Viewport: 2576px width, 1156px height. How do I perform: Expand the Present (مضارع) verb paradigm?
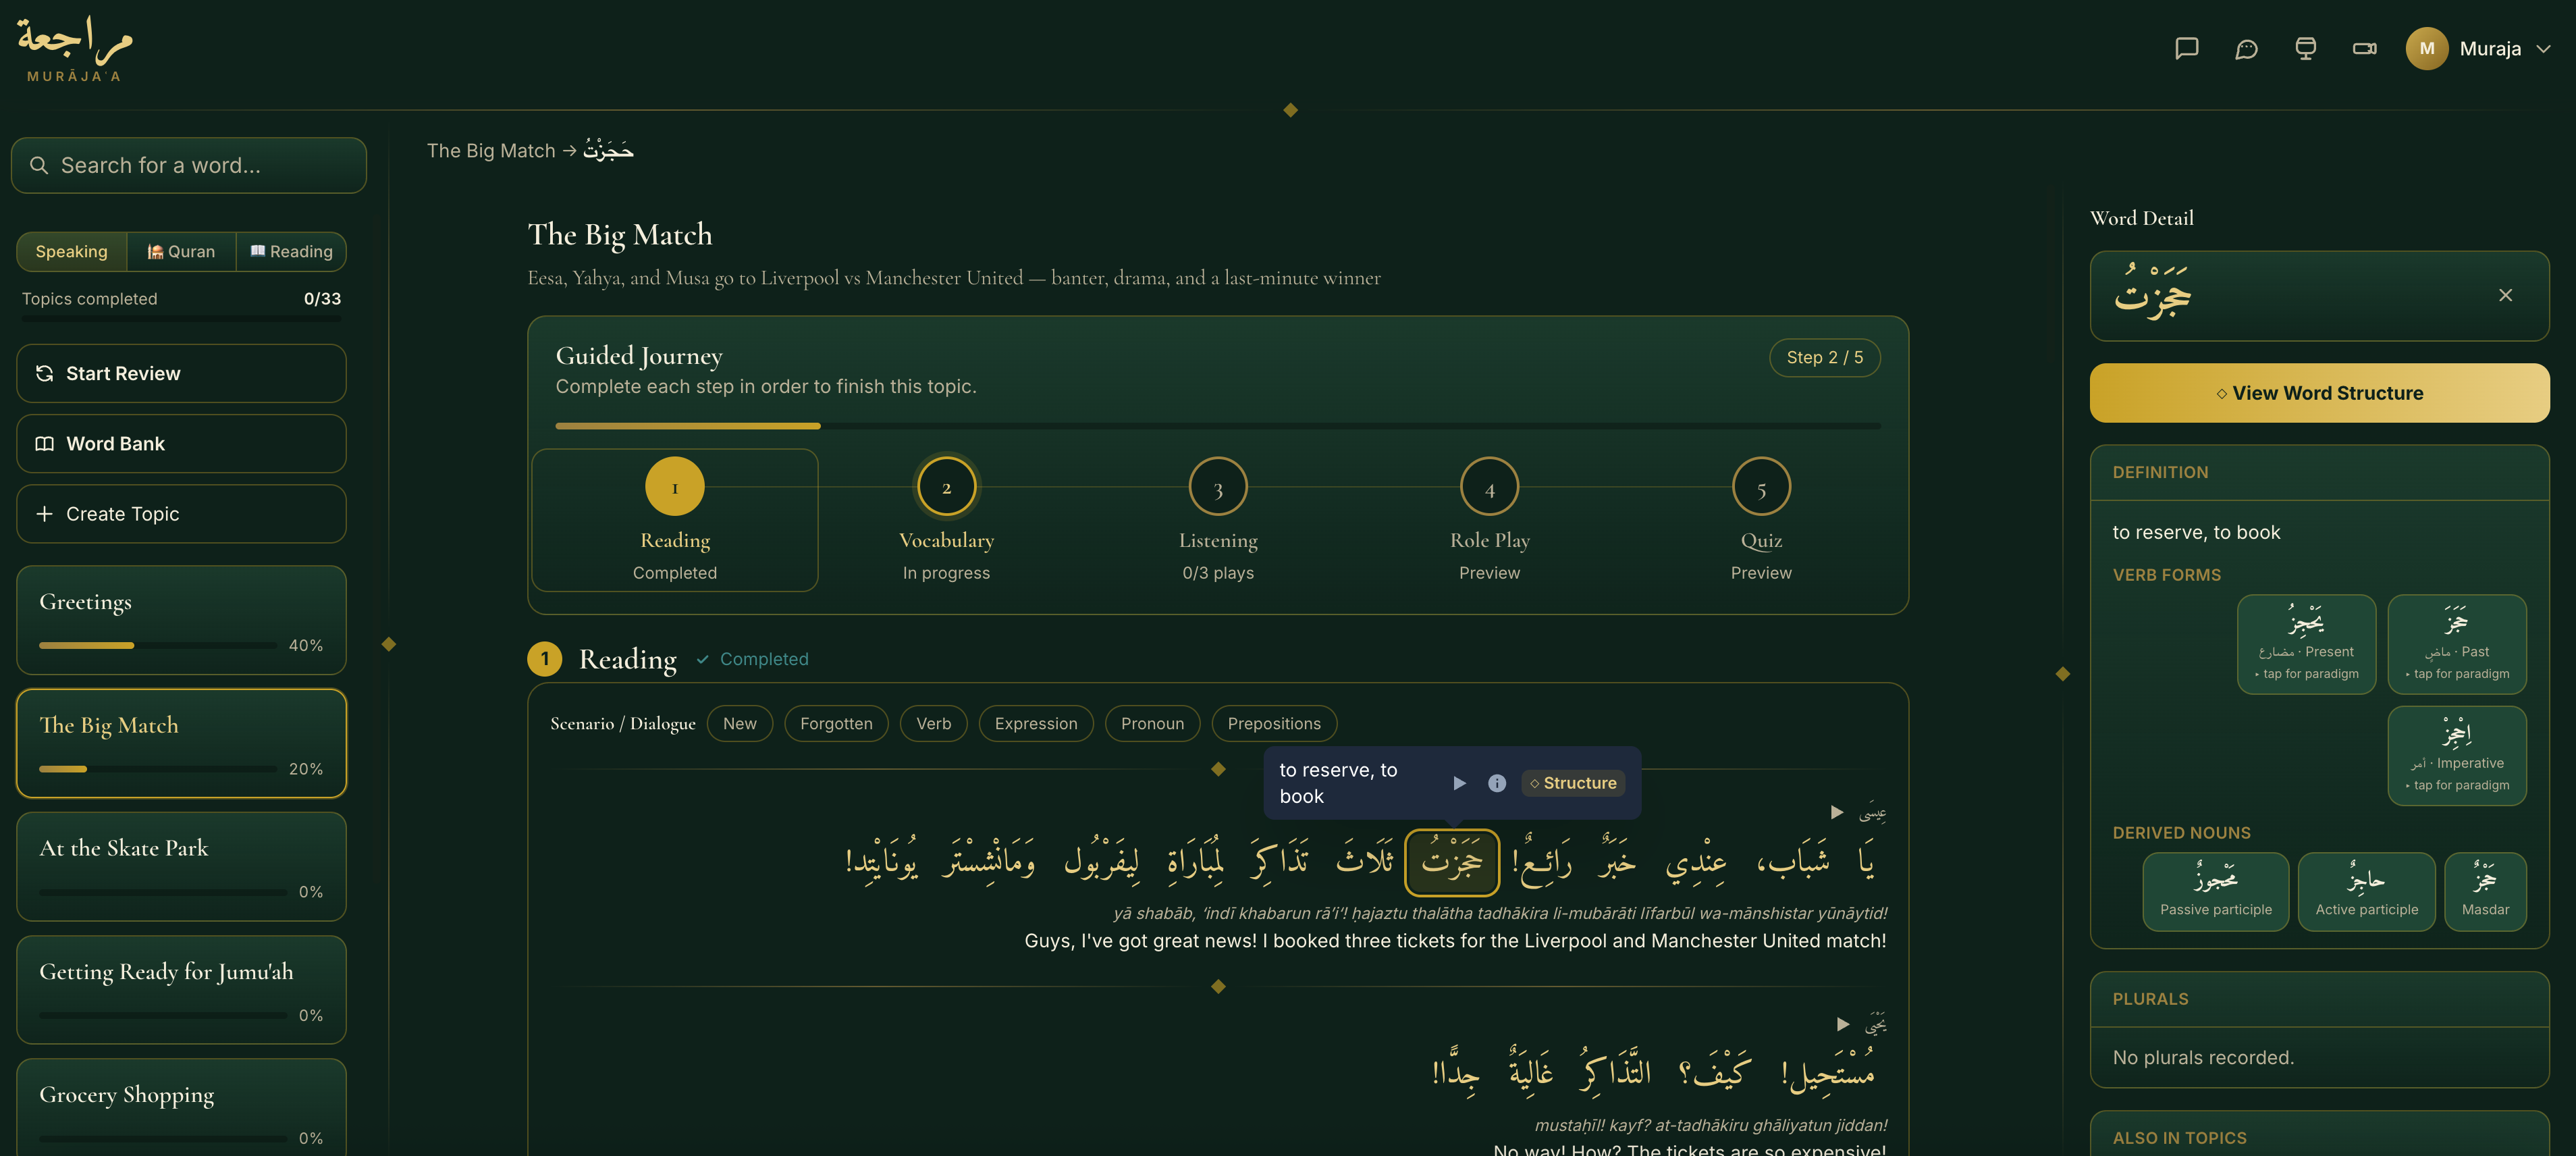(2306, 644)
